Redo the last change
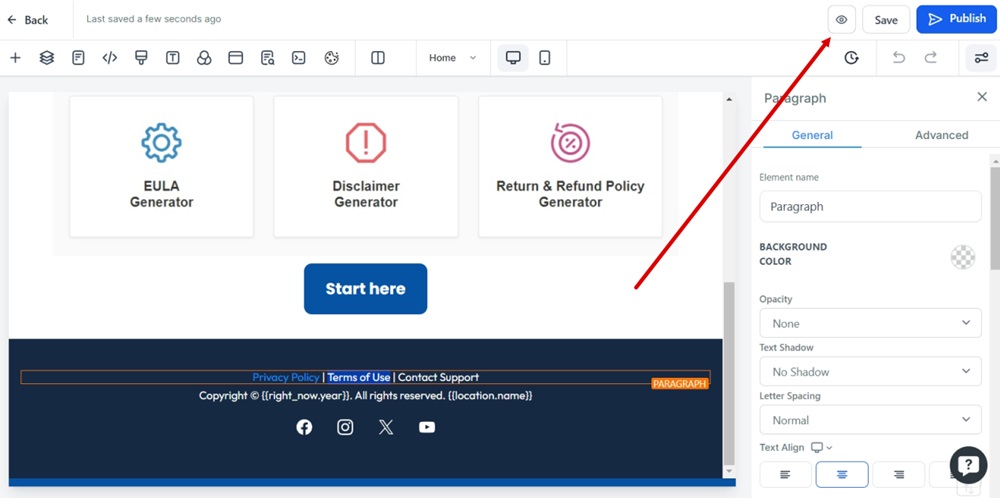1000x498 pixels. [x=930, y=58]
